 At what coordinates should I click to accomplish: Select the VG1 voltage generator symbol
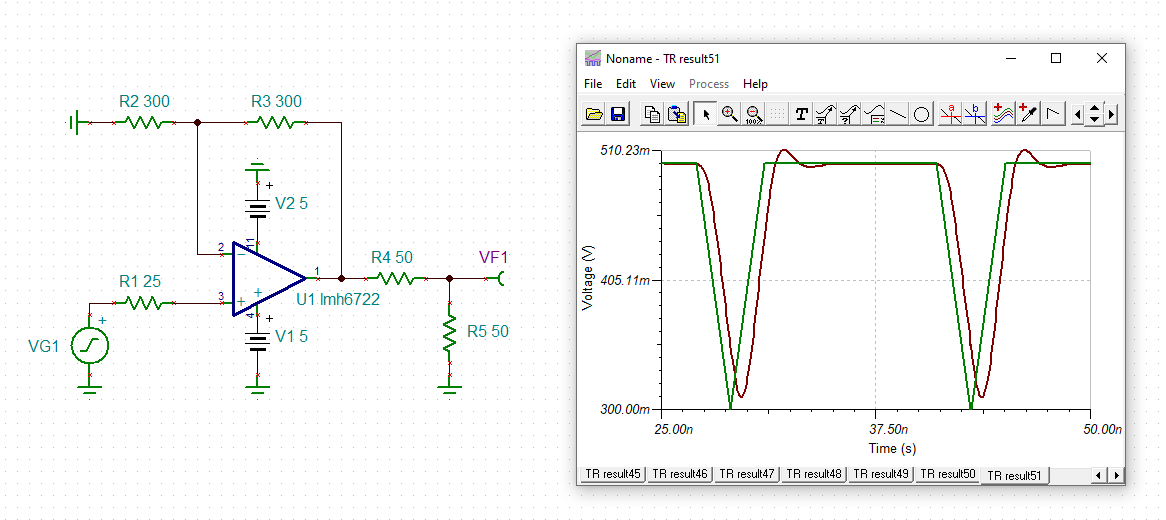[90, 345]
